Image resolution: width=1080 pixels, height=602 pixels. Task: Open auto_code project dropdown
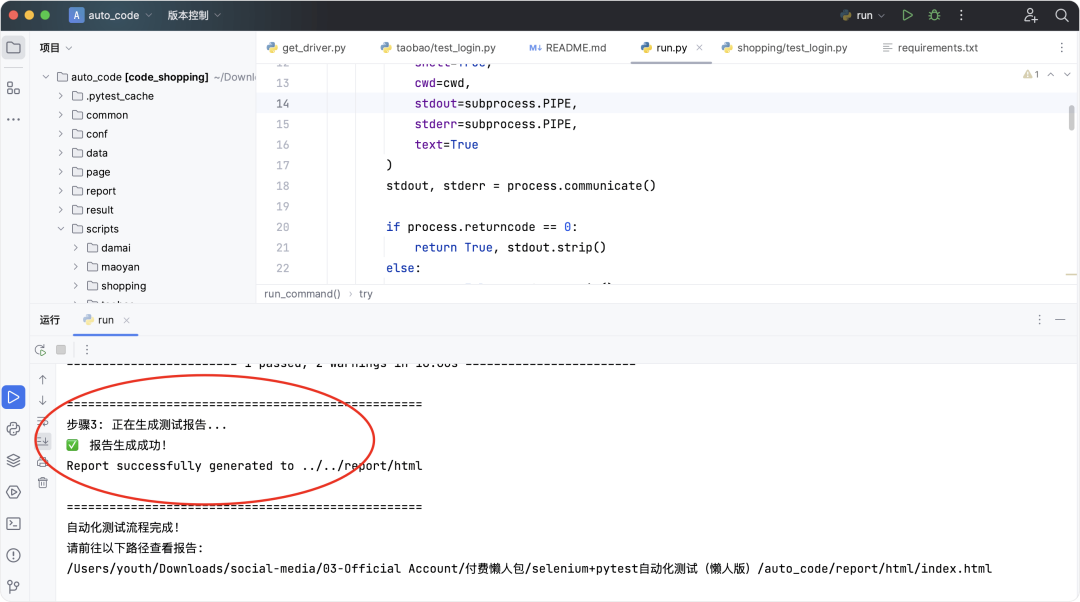(111, 15)
